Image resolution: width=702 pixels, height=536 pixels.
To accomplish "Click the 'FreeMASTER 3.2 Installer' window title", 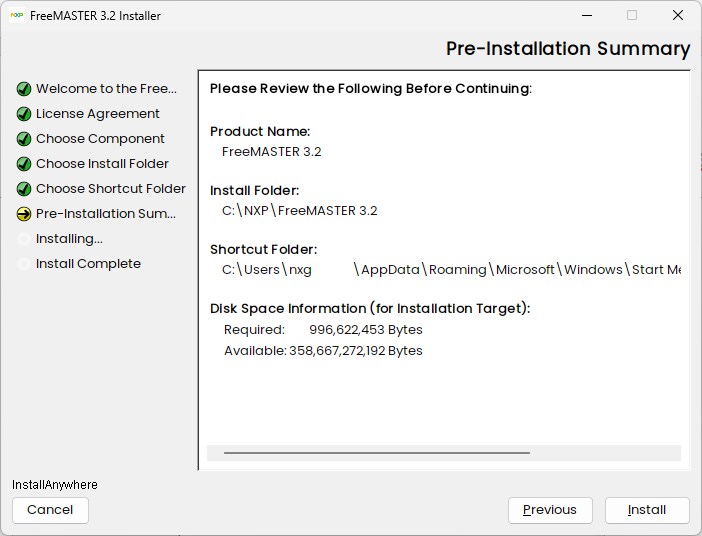I will pos(95,16).
